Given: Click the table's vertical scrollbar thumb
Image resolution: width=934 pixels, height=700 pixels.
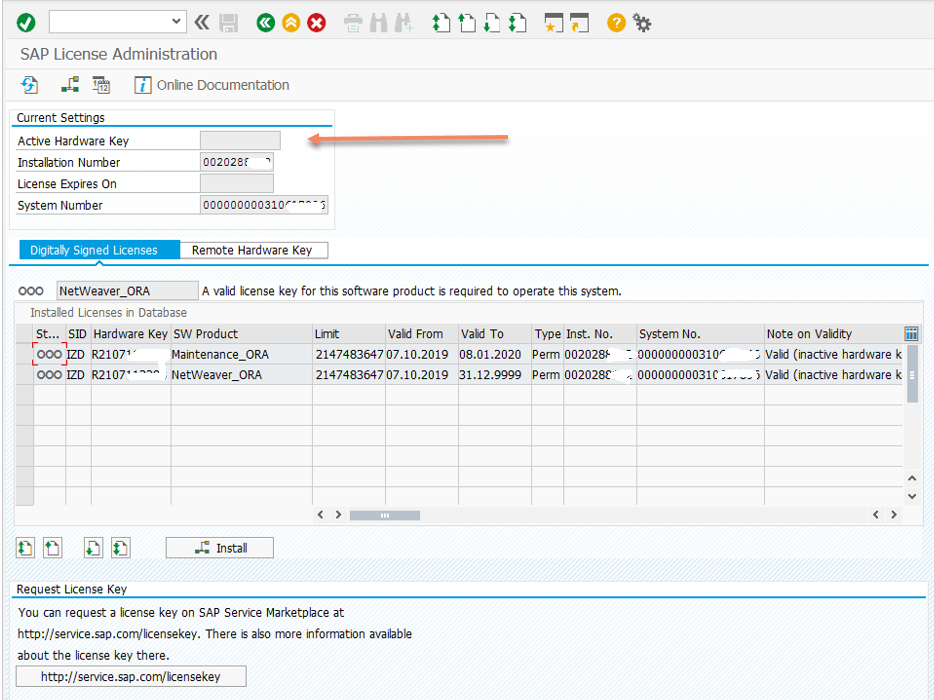Looking at the screenshot, I should [912, 374].
